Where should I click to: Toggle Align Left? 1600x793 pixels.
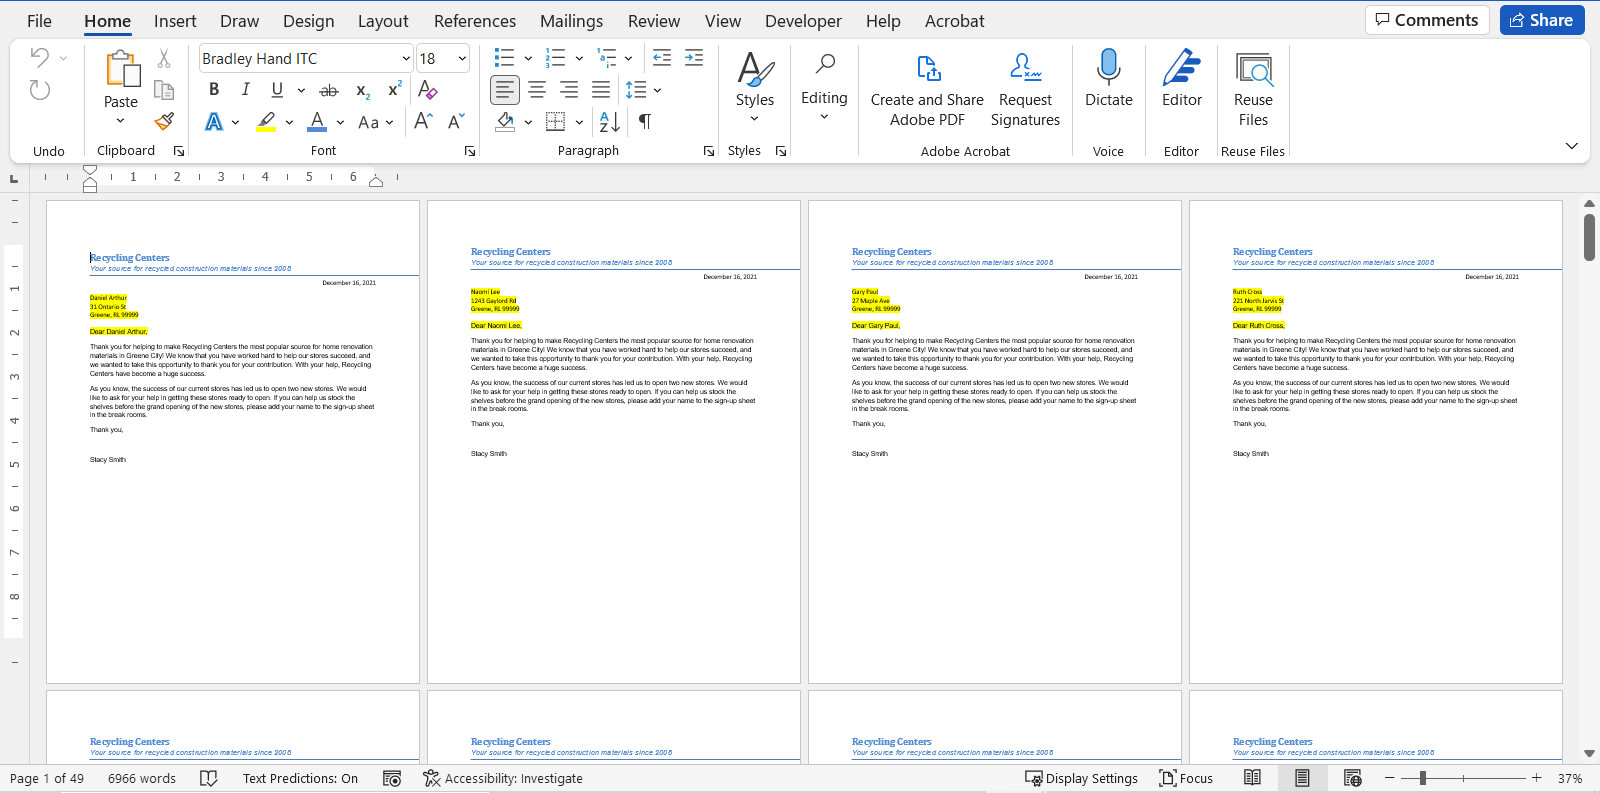pyautogui.click(x=505, y=90)
